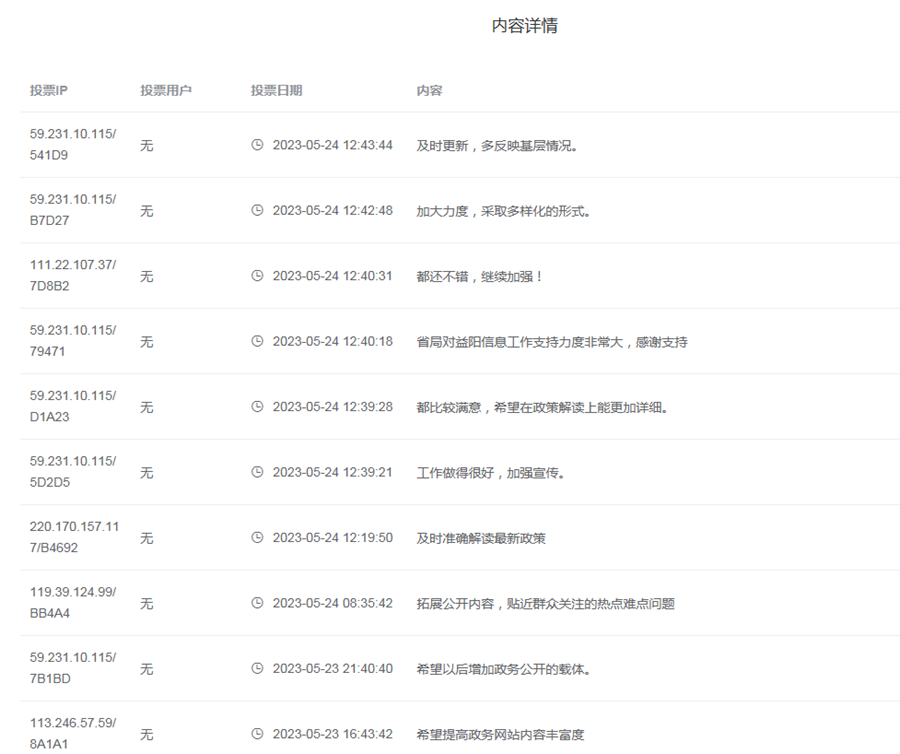Select IP entry 220.170.157.117/B4692
The height and width of the screenshot is (754, 900).
point(74,537)
